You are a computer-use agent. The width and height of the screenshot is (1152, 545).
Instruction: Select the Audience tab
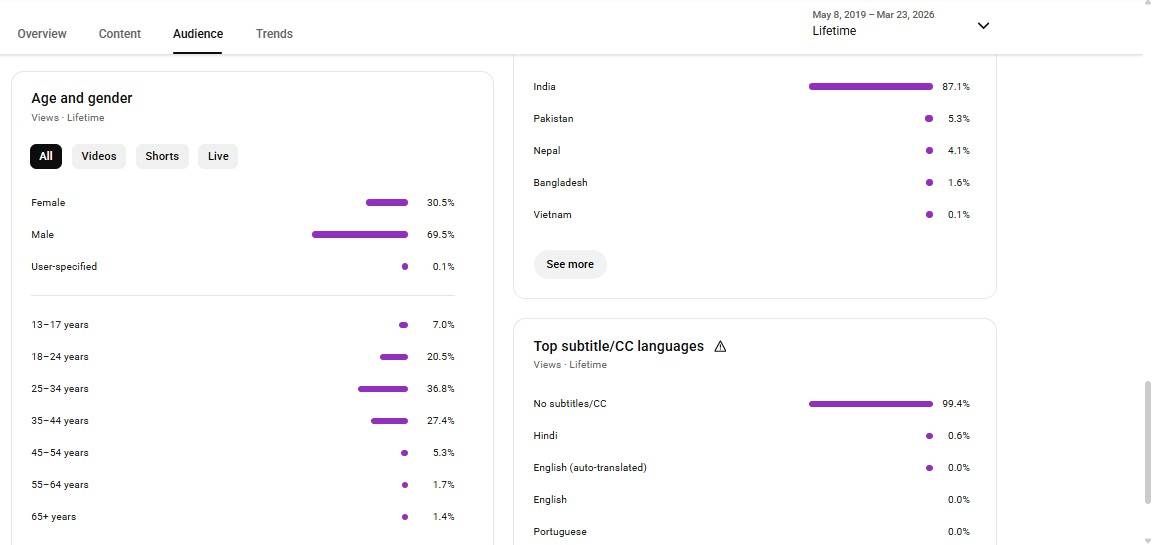click(198, 34)
